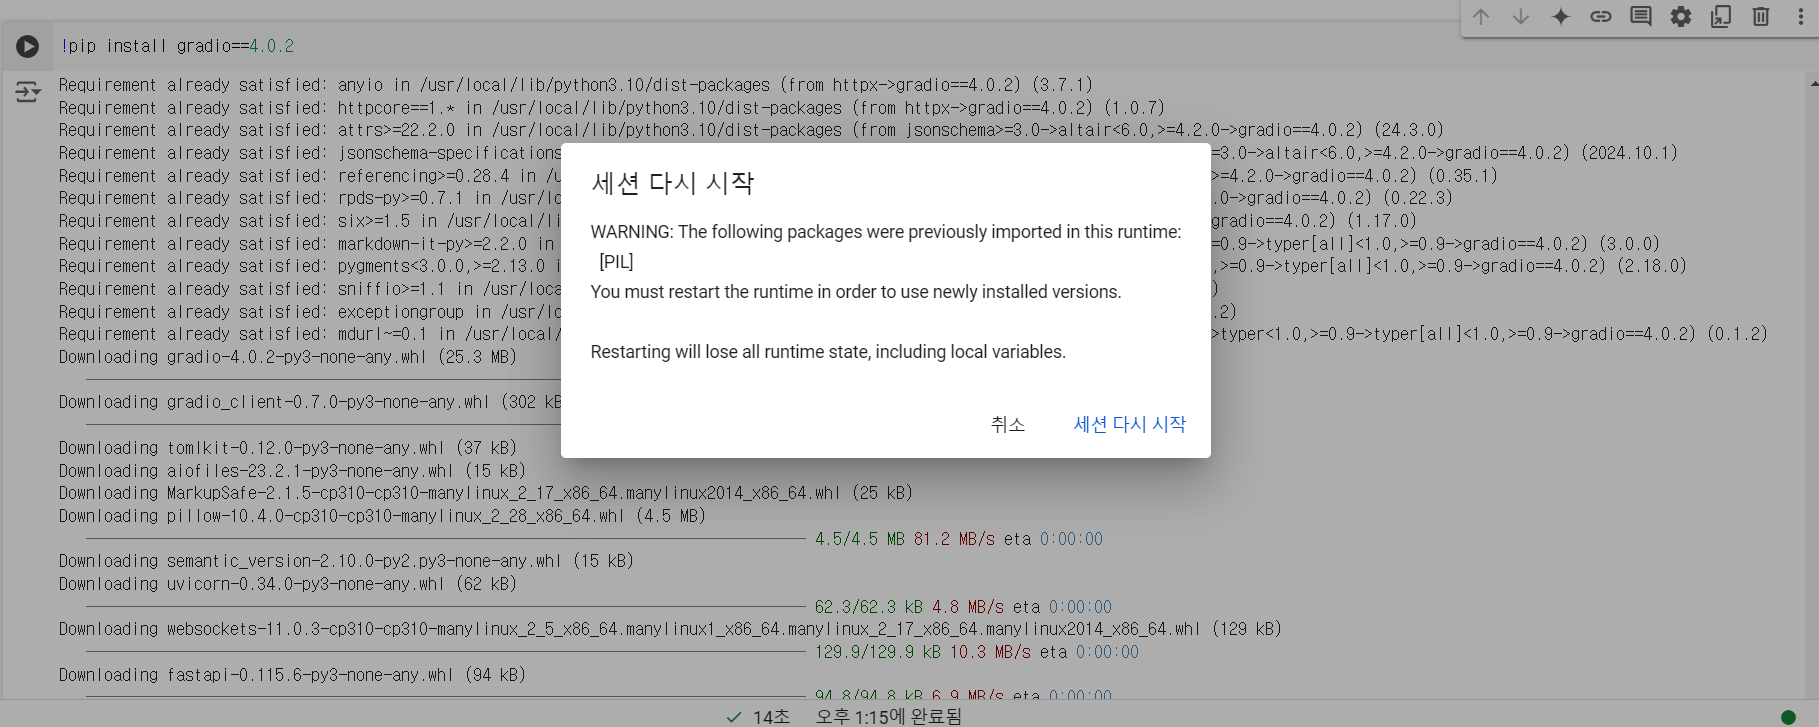Select 'Downloading gradio_client-0.7.0' output line
Screen dimensions: 1819x727
tap(310, 402)
